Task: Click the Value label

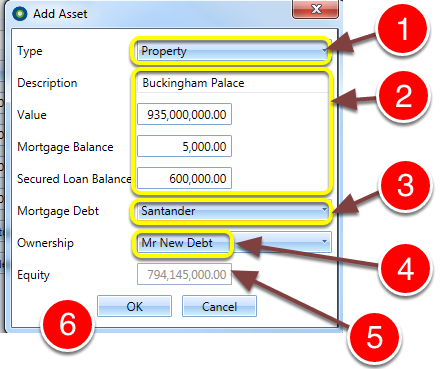Action: [x=32, y=115]
